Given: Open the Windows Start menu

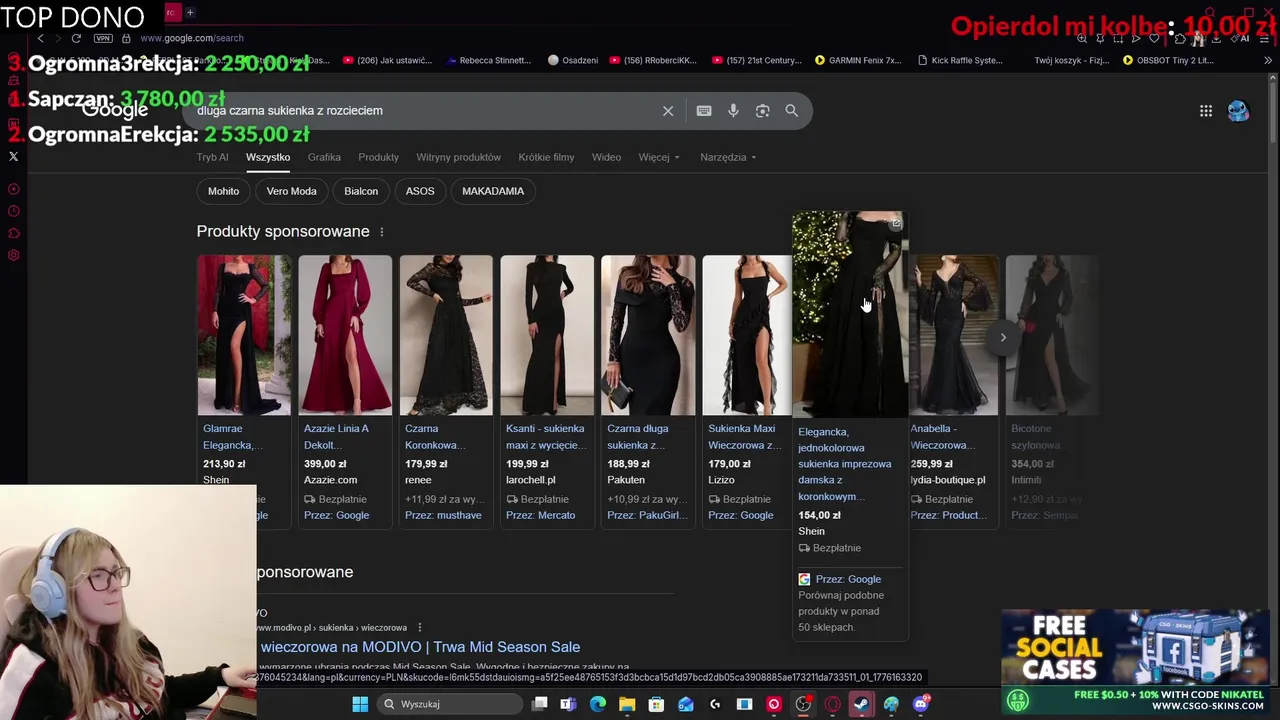Looking at the screenshot, I should (x=360, y=704).
